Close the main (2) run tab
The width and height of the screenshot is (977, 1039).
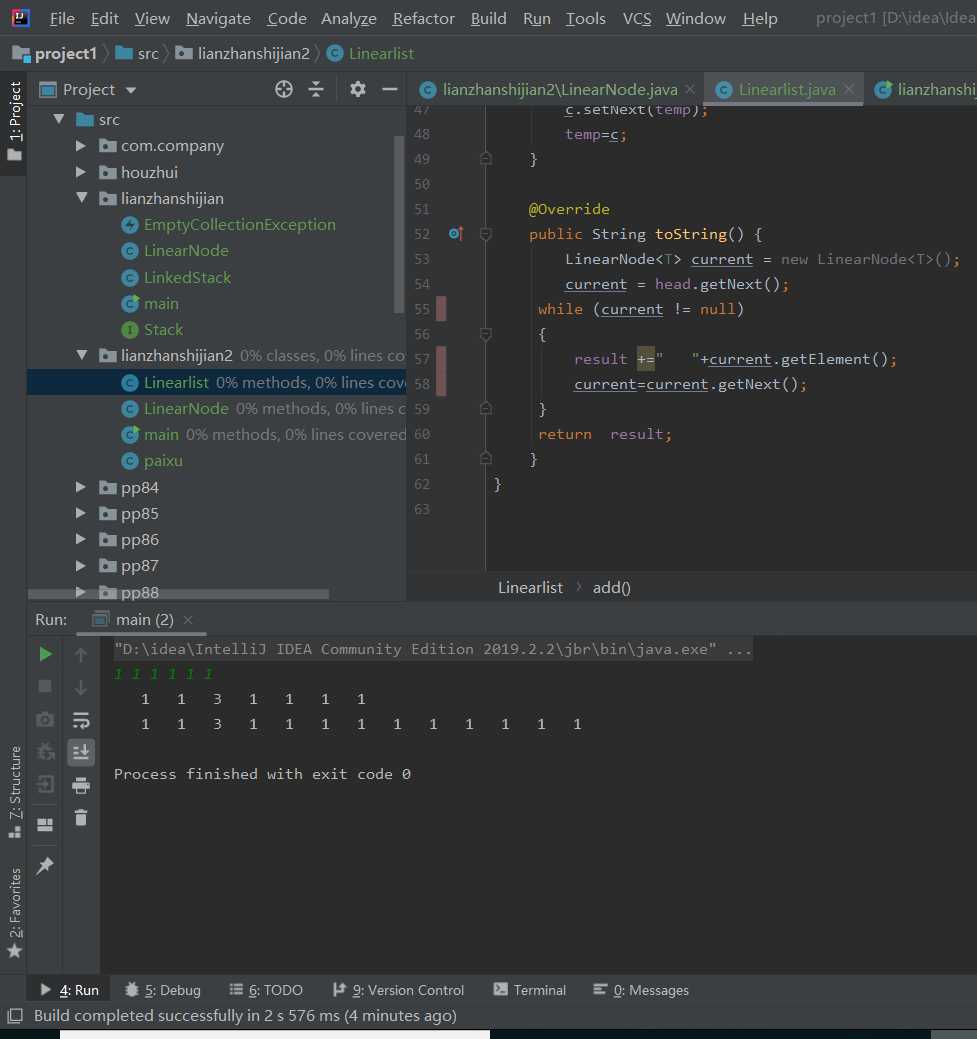click(188, 620)
